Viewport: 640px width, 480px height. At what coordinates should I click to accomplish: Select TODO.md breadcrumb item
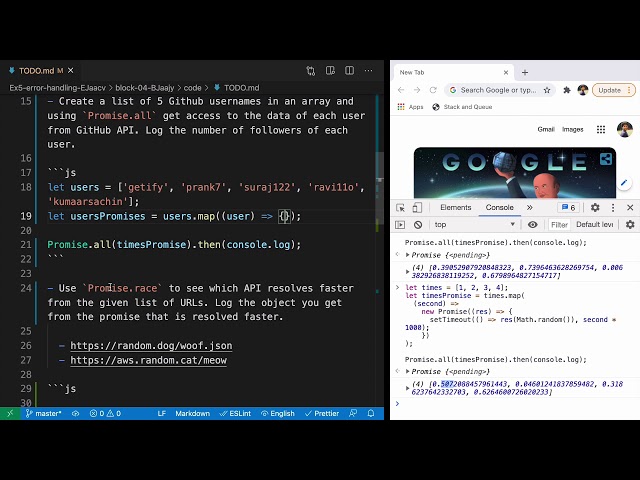coord(237,88)
